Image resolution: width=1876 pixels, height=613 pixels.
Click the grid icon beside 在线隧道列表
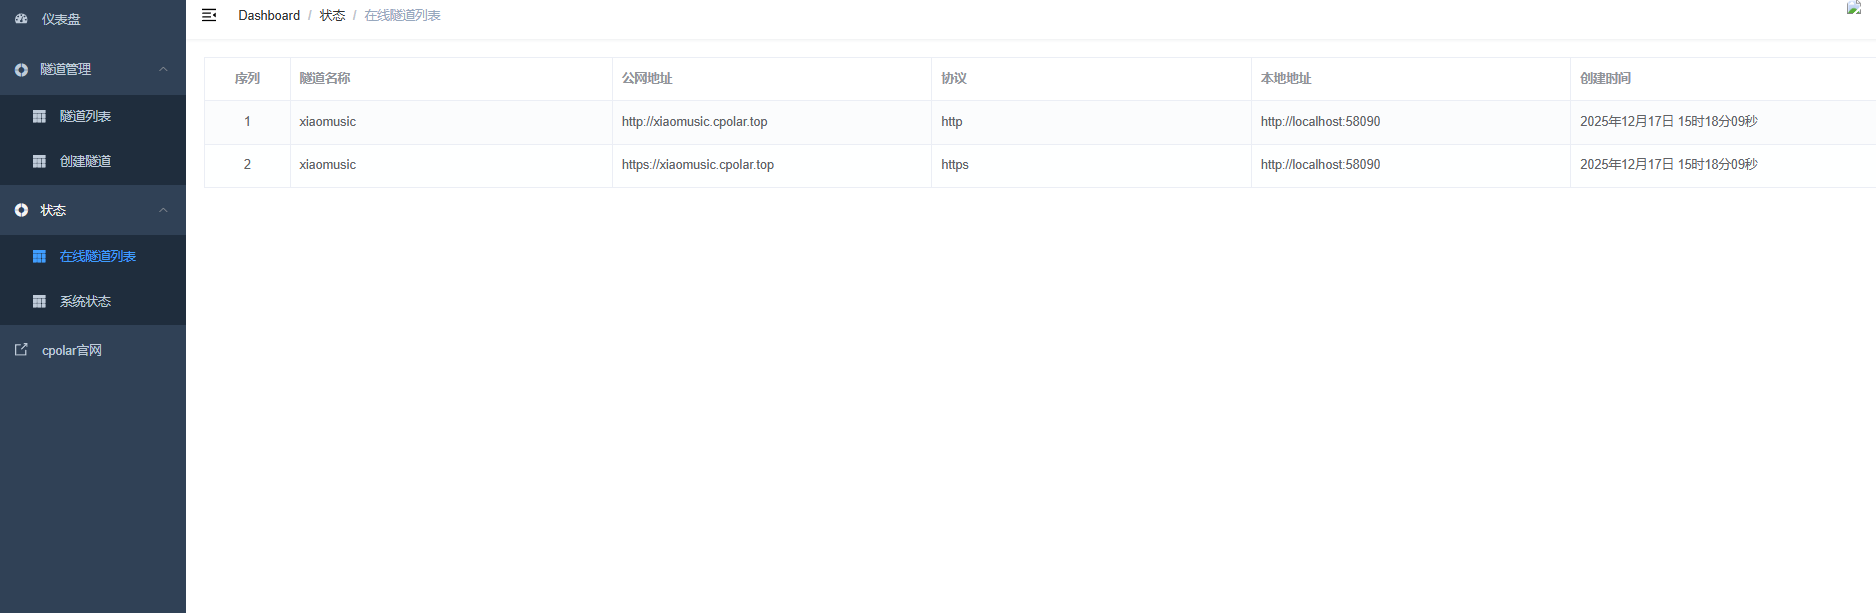(x=39, y=257)
